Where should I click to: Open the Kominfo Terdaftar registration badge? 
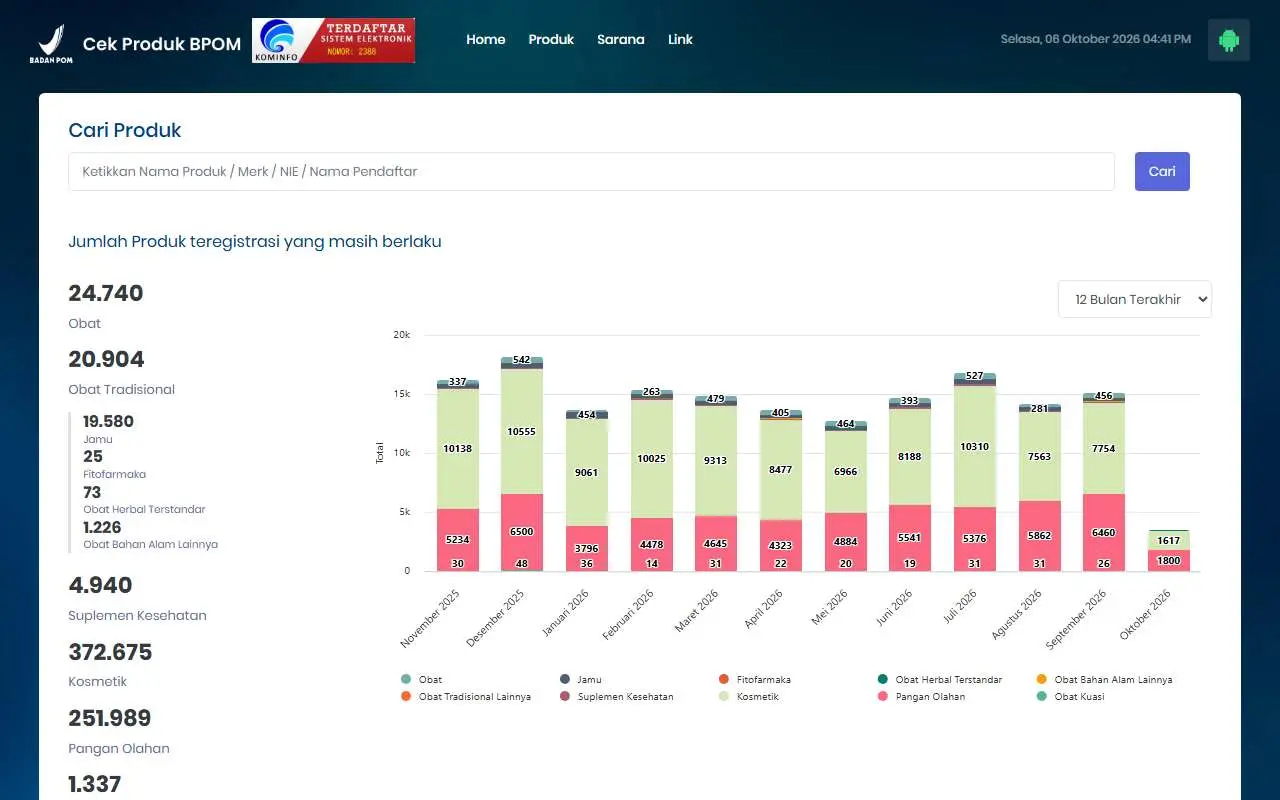pos(333,40)
